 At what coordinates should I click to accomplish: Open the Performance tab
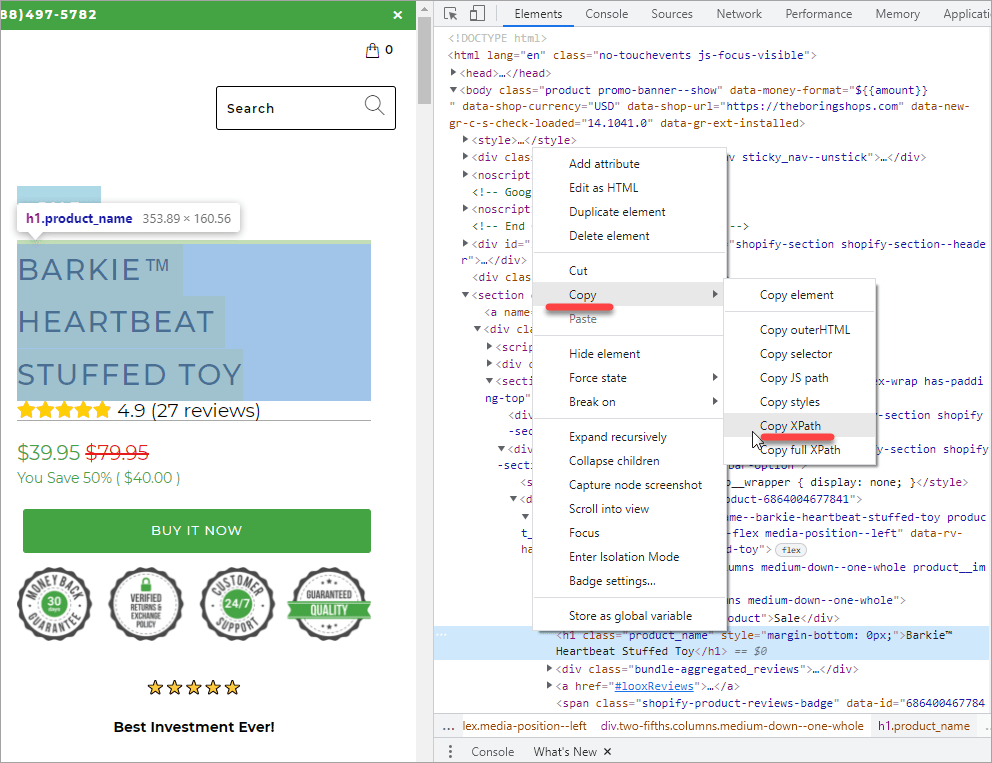[819, 14]
